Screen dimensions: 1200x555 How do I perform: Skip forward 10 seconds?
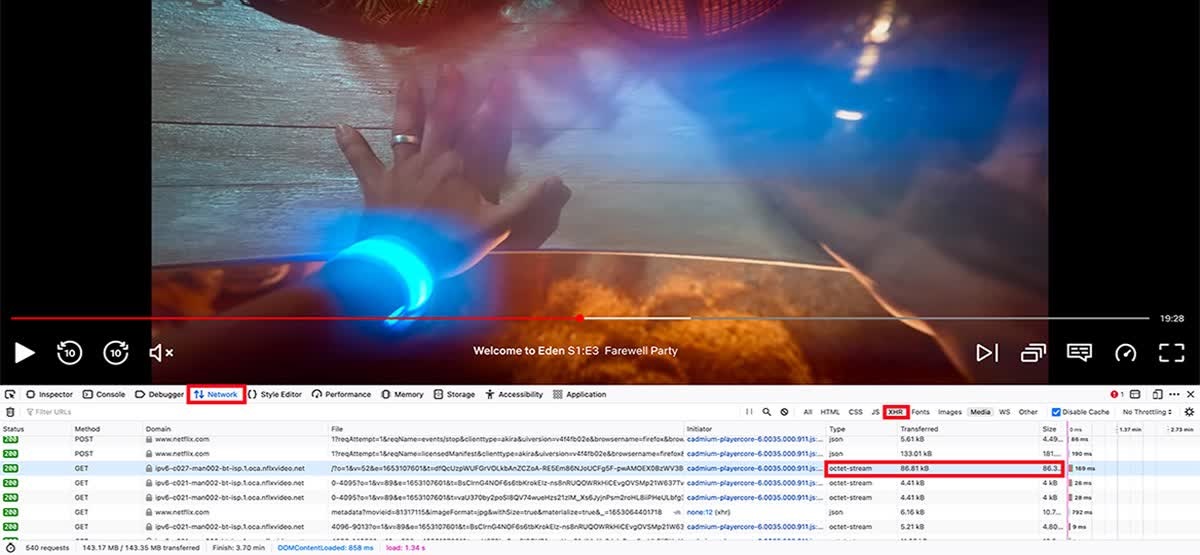click(x=116, y=352)
